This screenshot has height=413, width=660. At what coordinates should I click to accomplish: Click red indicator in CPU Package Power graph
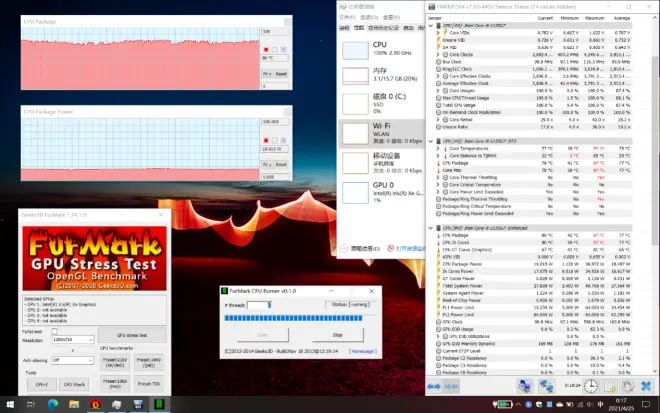pyautogui.click(x=266, y=140)
